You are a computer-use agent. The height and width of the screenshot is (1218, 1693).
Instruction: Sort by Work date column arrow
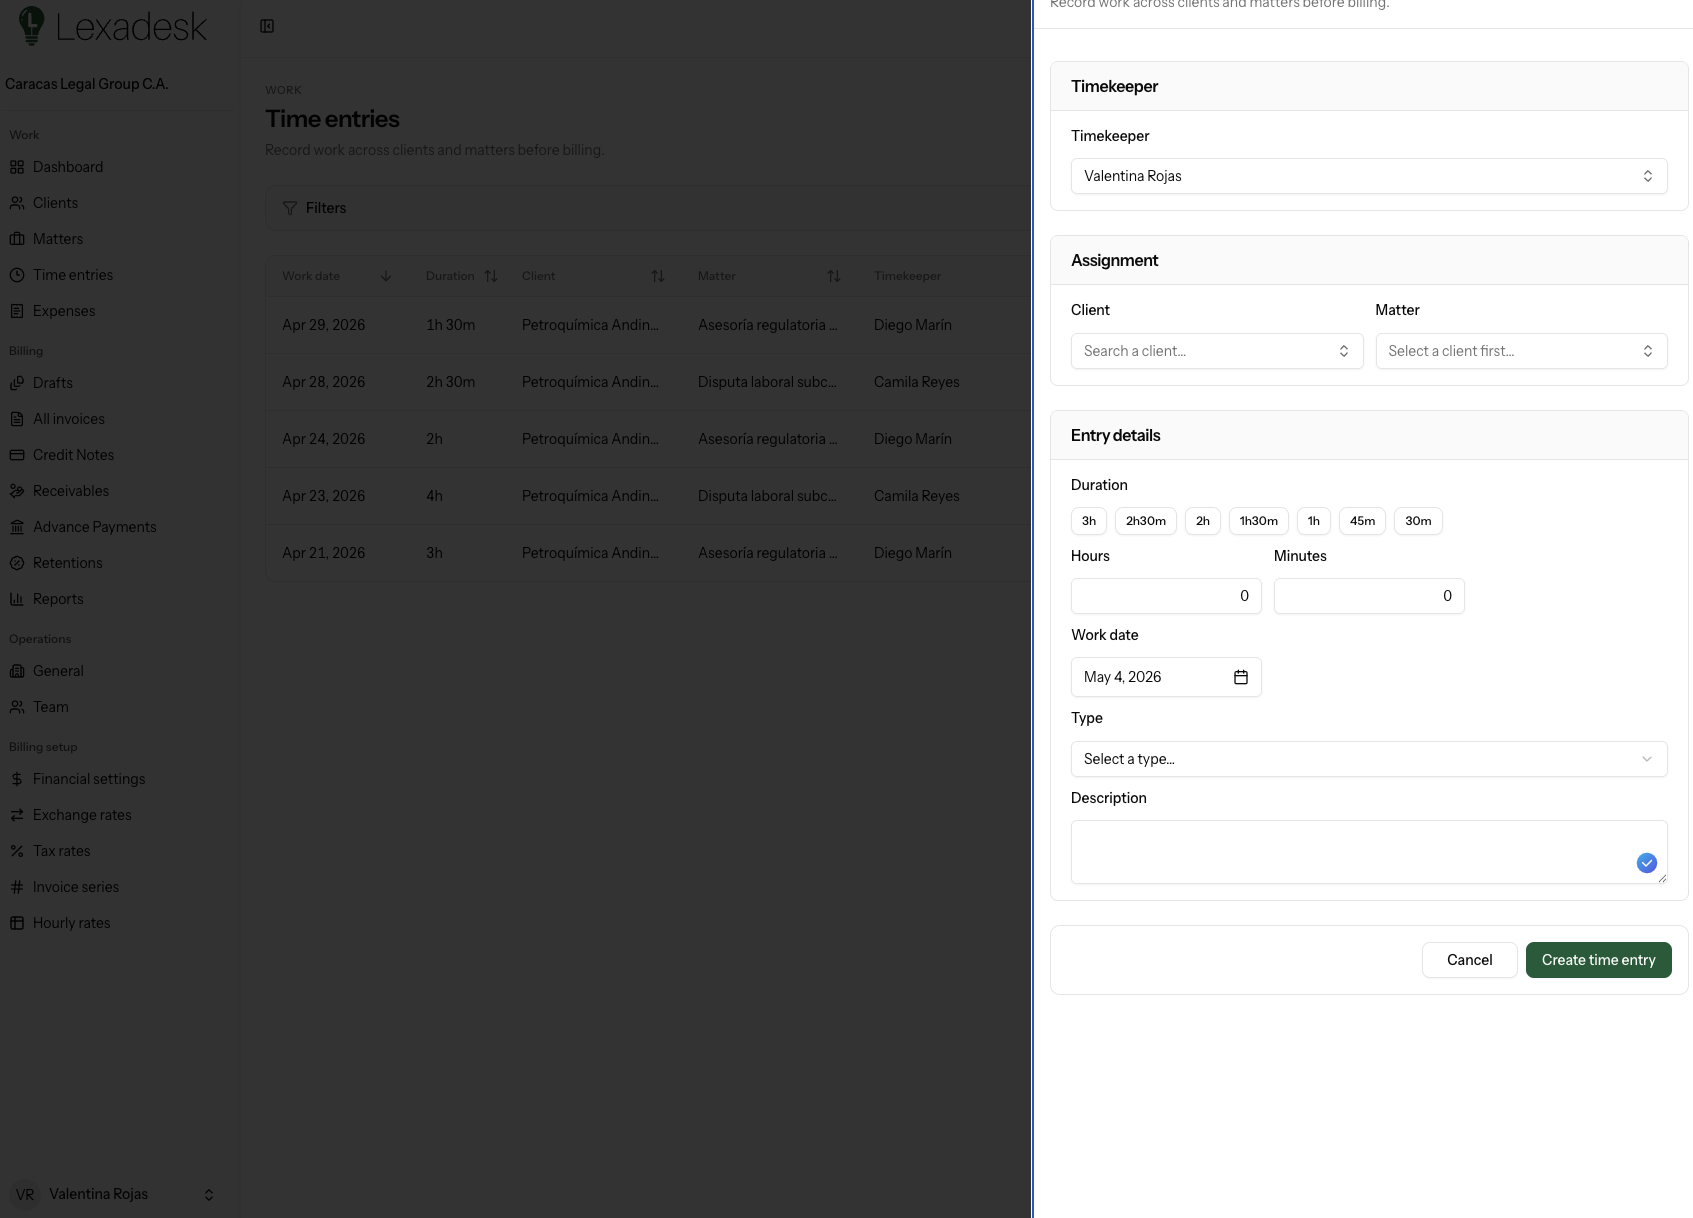(386, 276)
